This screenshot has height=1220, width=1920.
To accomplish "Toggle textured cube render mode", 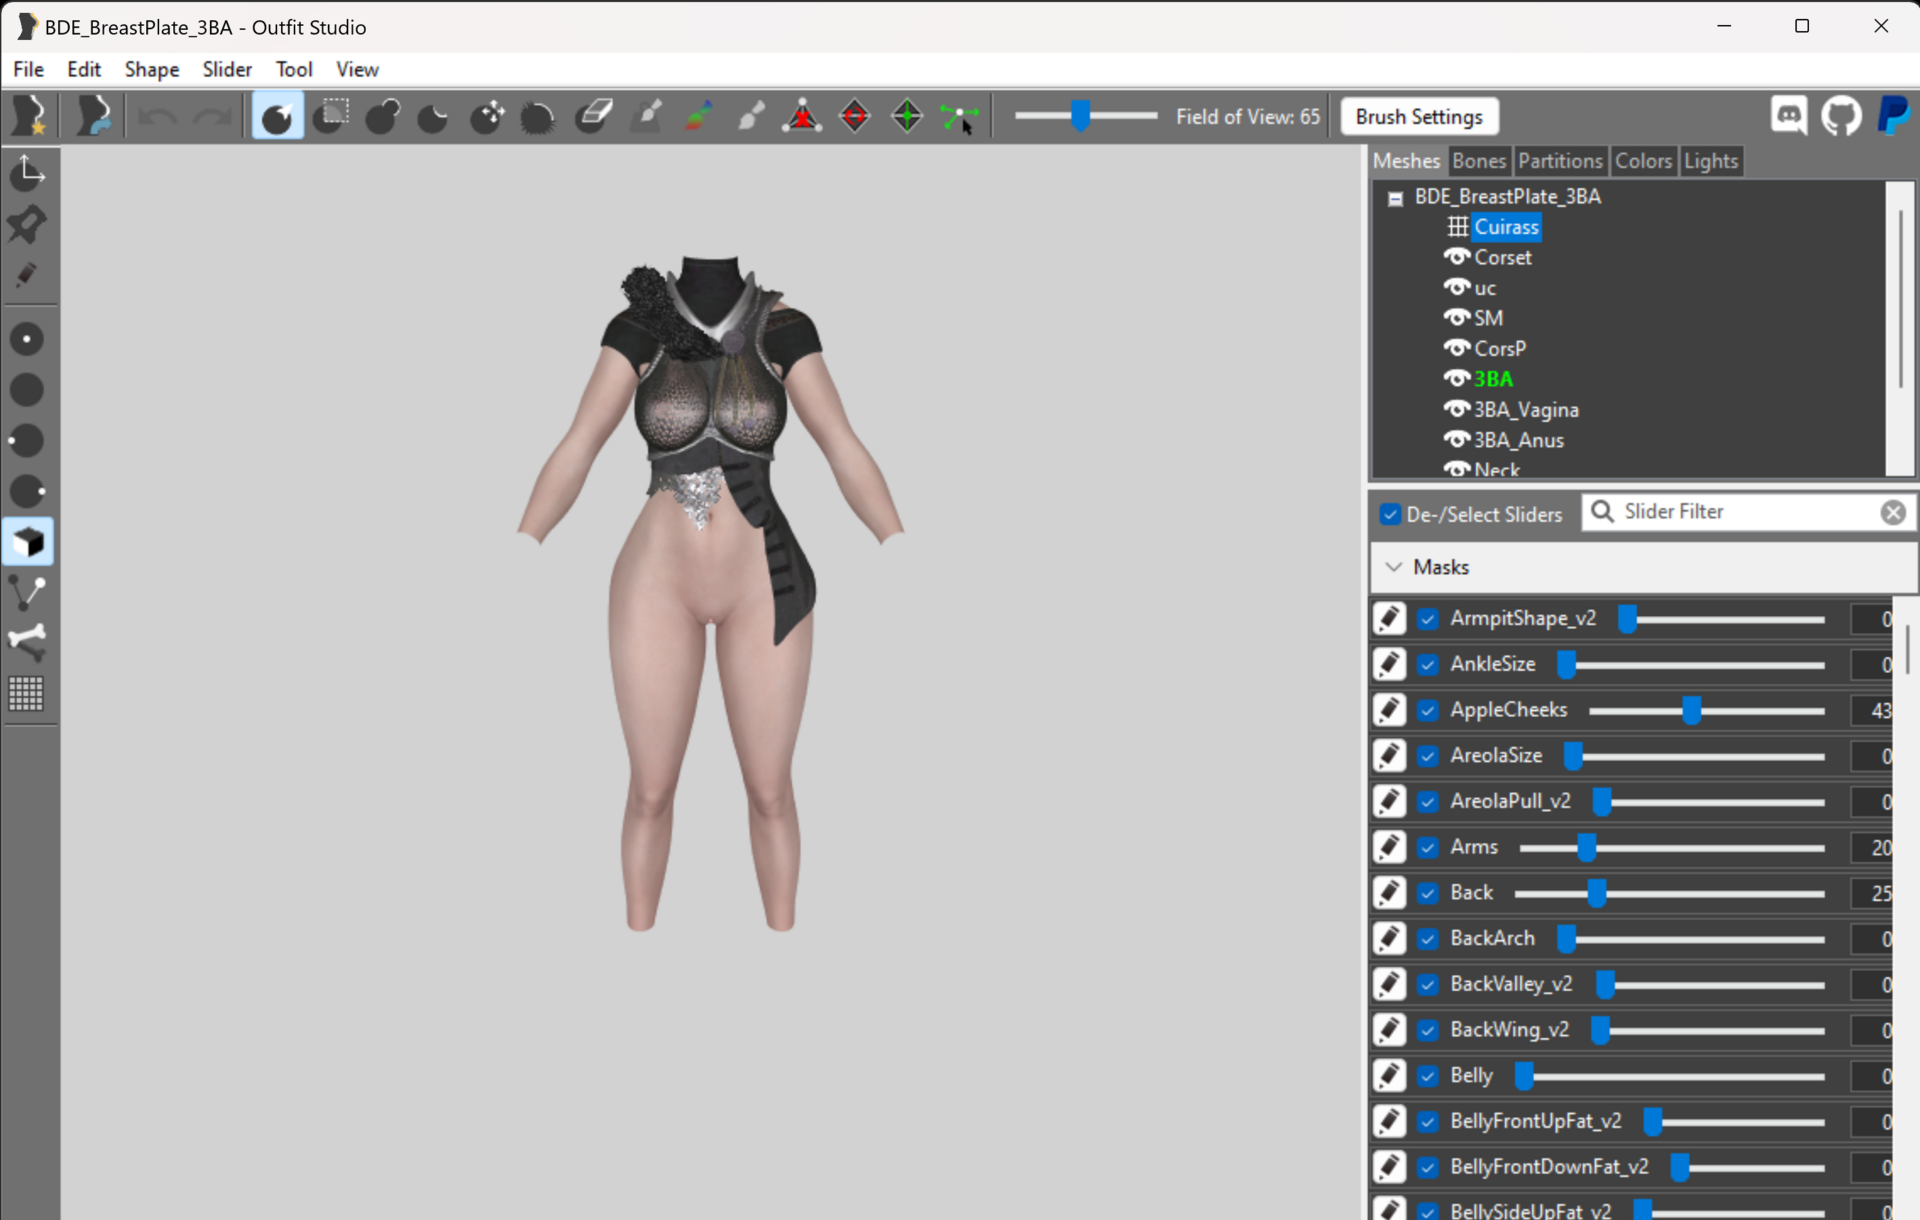I will click(28, 542).
